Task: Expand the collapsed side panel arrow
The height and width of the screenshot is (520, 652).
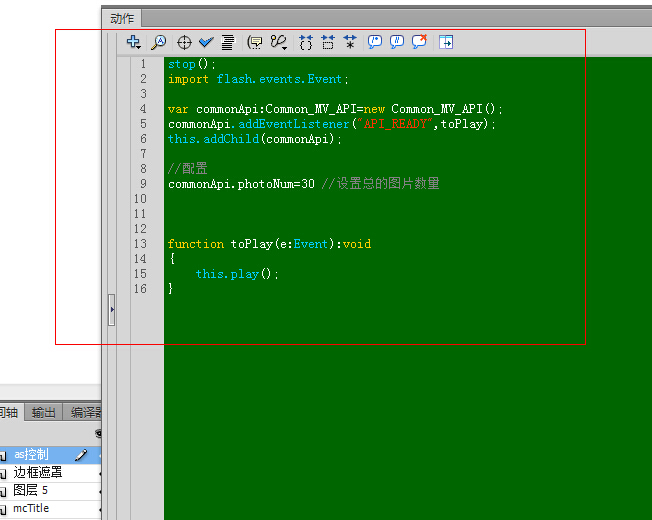Action: click(x=111, y=310)
